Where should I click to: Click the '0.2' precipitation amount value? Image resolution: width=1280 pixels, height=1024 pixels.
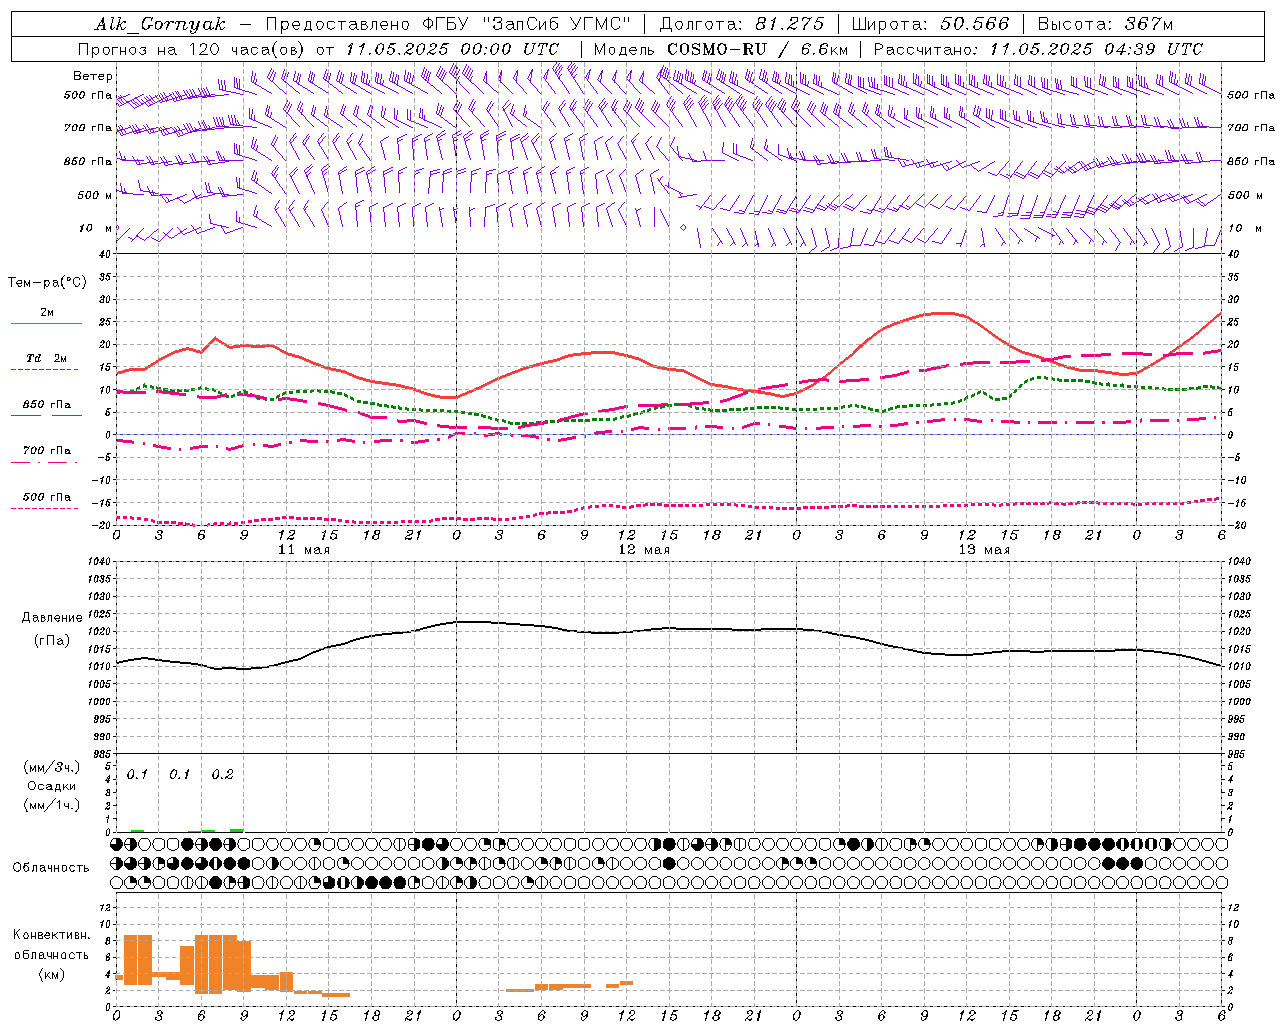coord(222,774)
